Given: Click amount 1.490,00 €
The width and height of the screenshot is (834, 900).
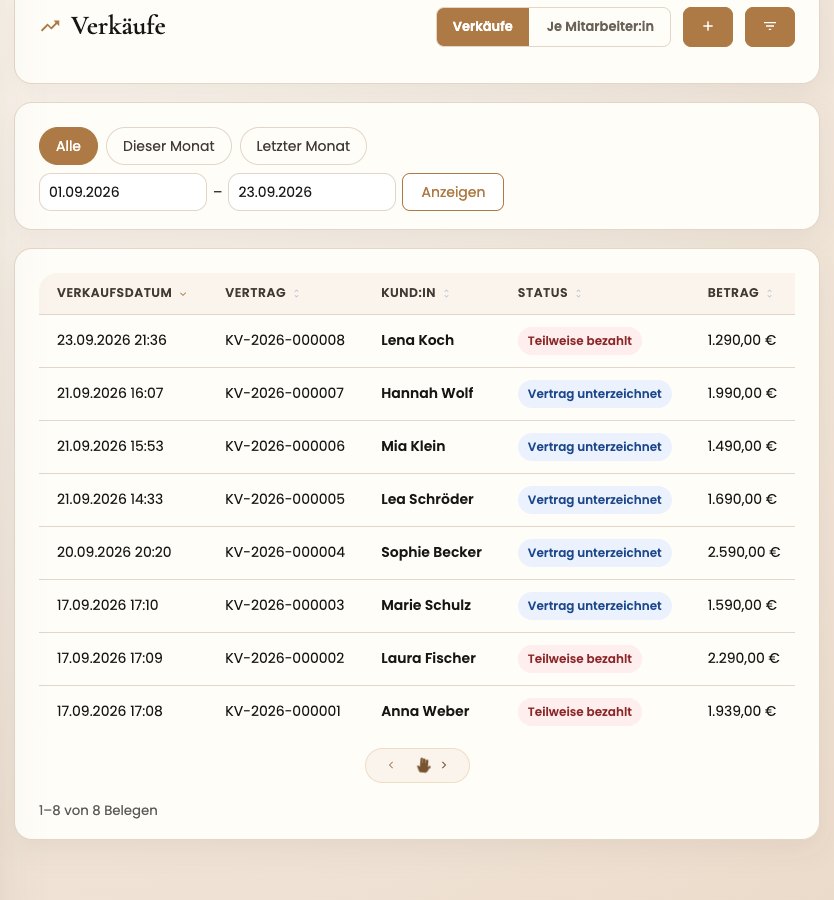Looking at the screenshot, I should point(742,446).
